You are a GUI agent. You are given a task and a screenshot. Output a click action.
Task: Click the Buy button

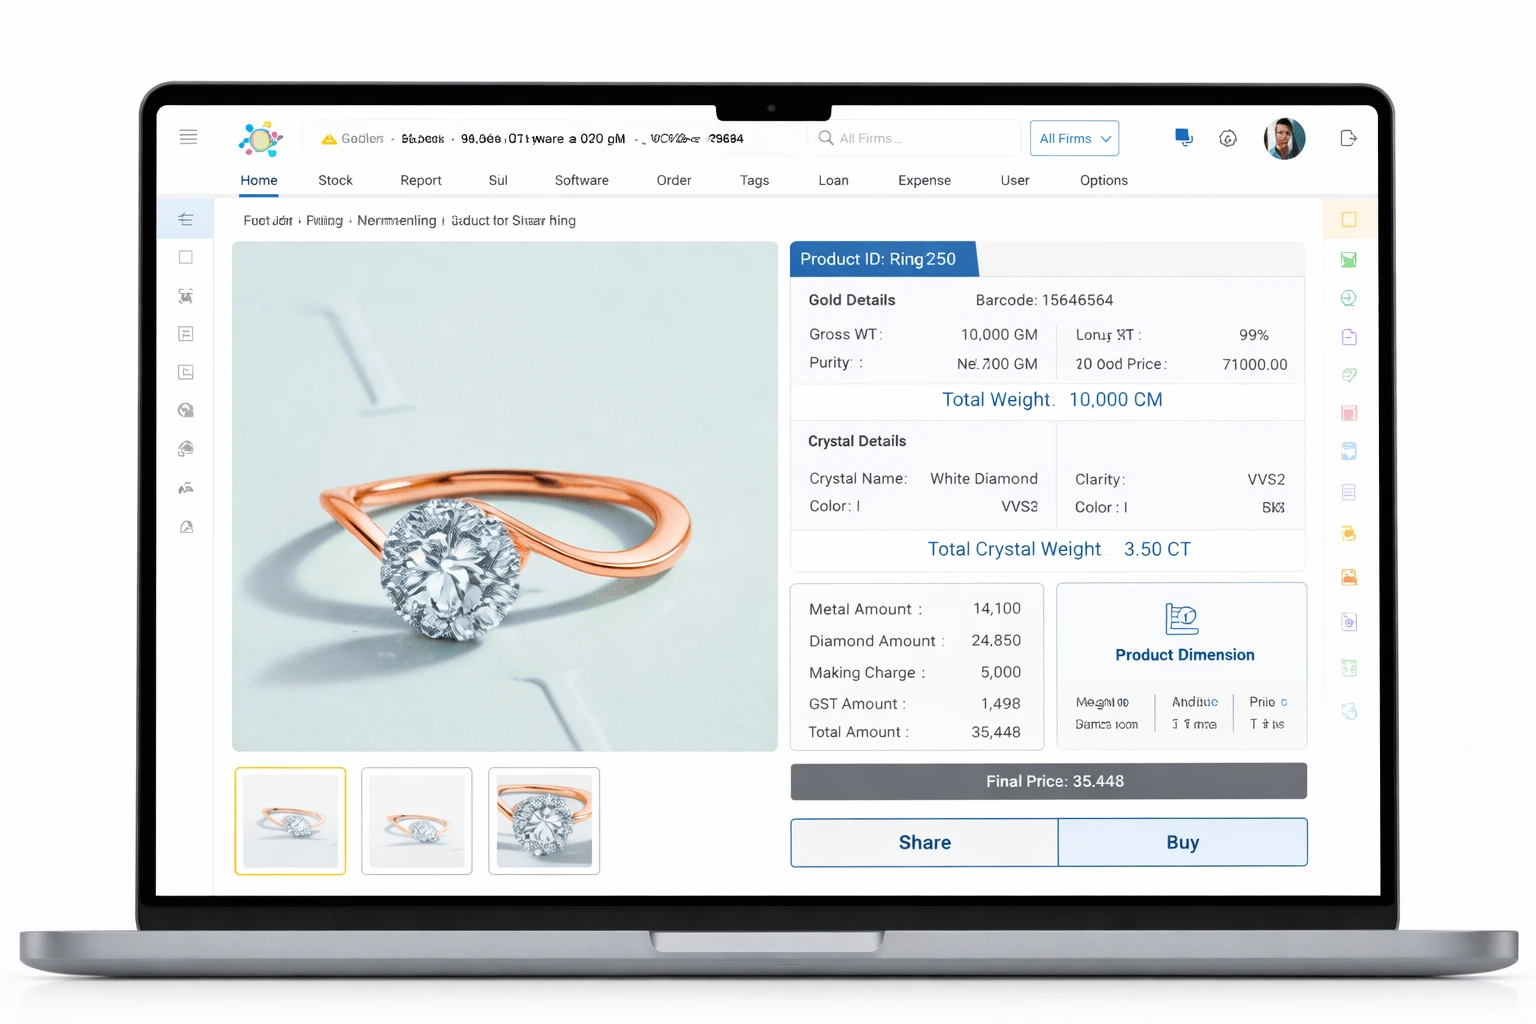[x=1182, y=842]
